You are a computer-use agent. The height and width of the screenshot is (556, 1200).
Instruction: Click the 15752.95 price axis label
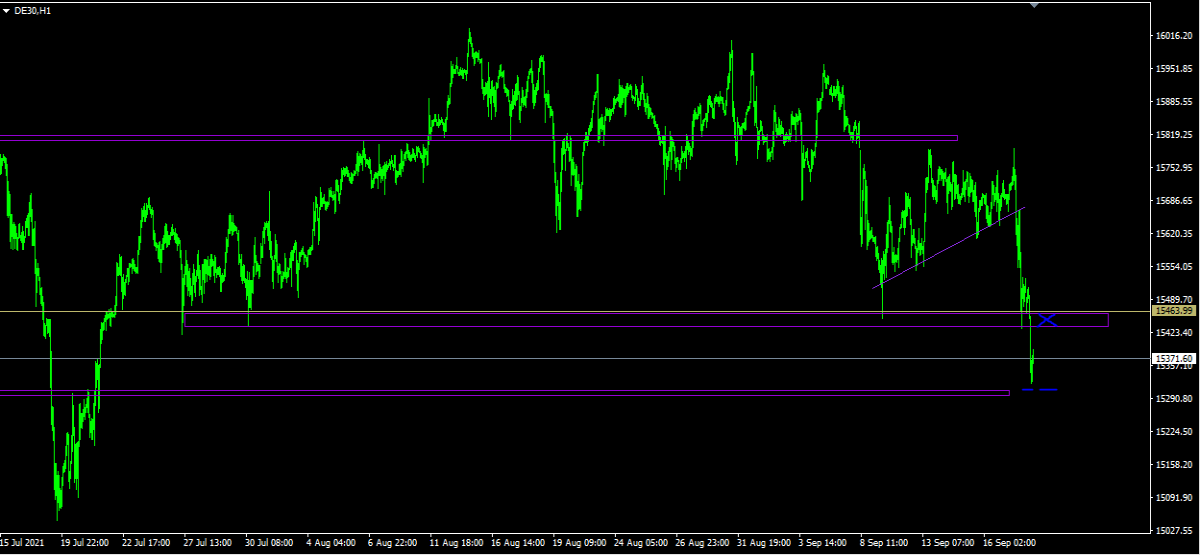pyautogui.click(x=1174, y=168)
